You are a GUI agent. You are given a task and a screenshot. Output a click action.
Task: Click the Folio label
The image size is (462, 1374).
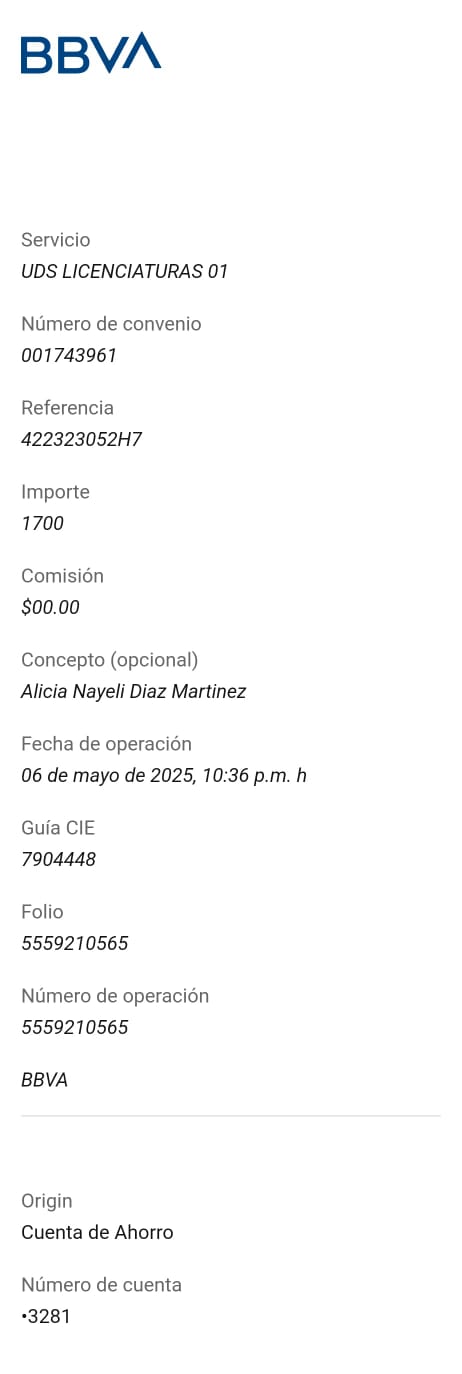[42, 912]
